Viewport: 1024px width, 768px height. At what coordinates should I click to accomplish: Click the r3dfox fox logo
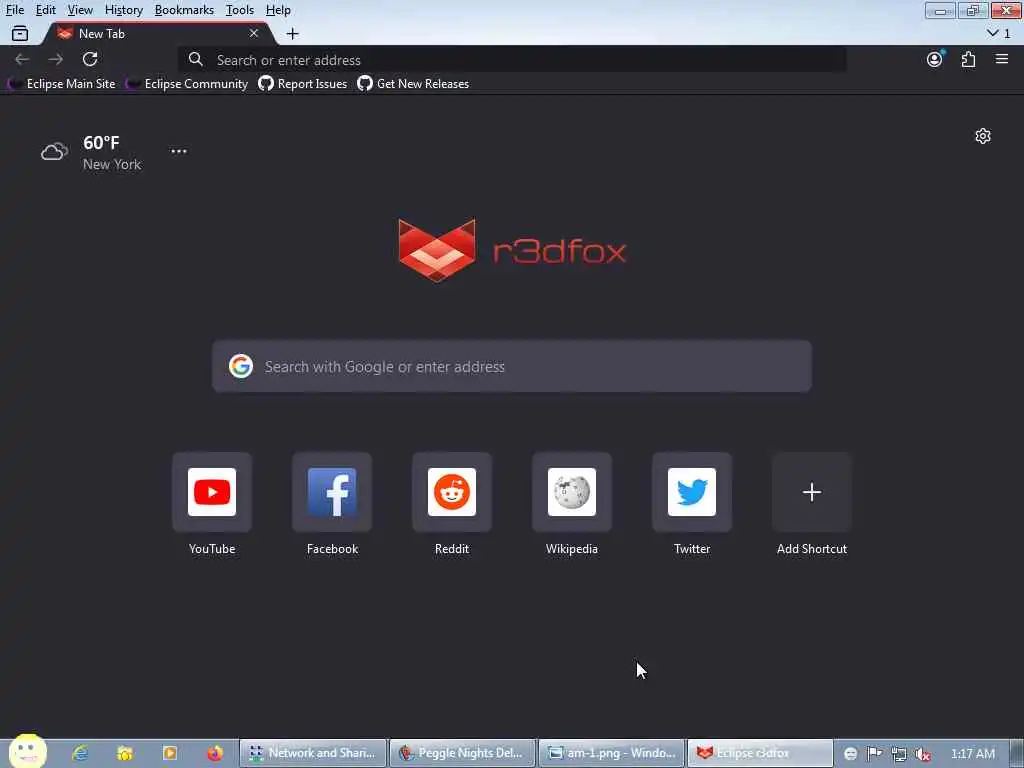pos(437,250)
